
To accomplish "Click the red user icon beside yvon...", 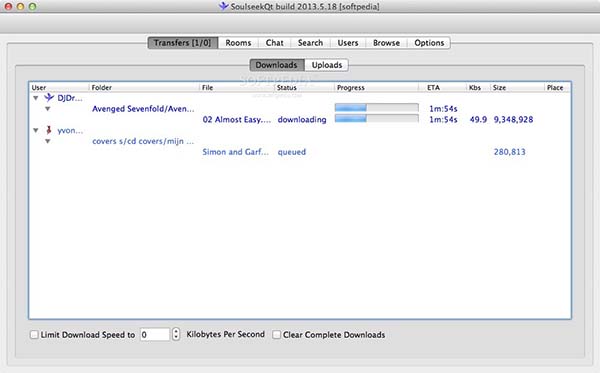I will coord(49,130).
